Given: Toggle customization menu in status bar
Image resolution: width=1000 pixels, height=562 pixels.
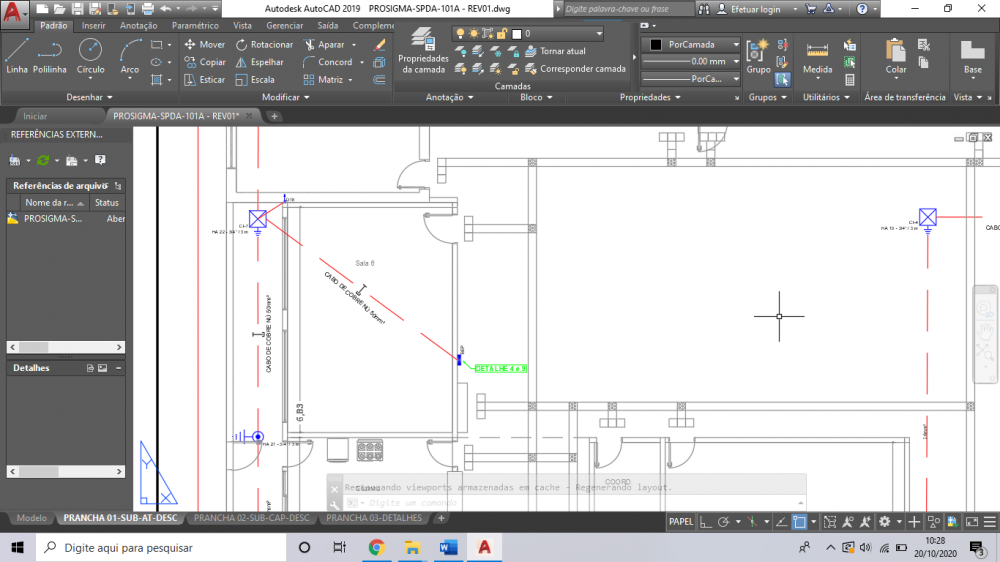Looking at the screenshot, I should pos(989,522).
